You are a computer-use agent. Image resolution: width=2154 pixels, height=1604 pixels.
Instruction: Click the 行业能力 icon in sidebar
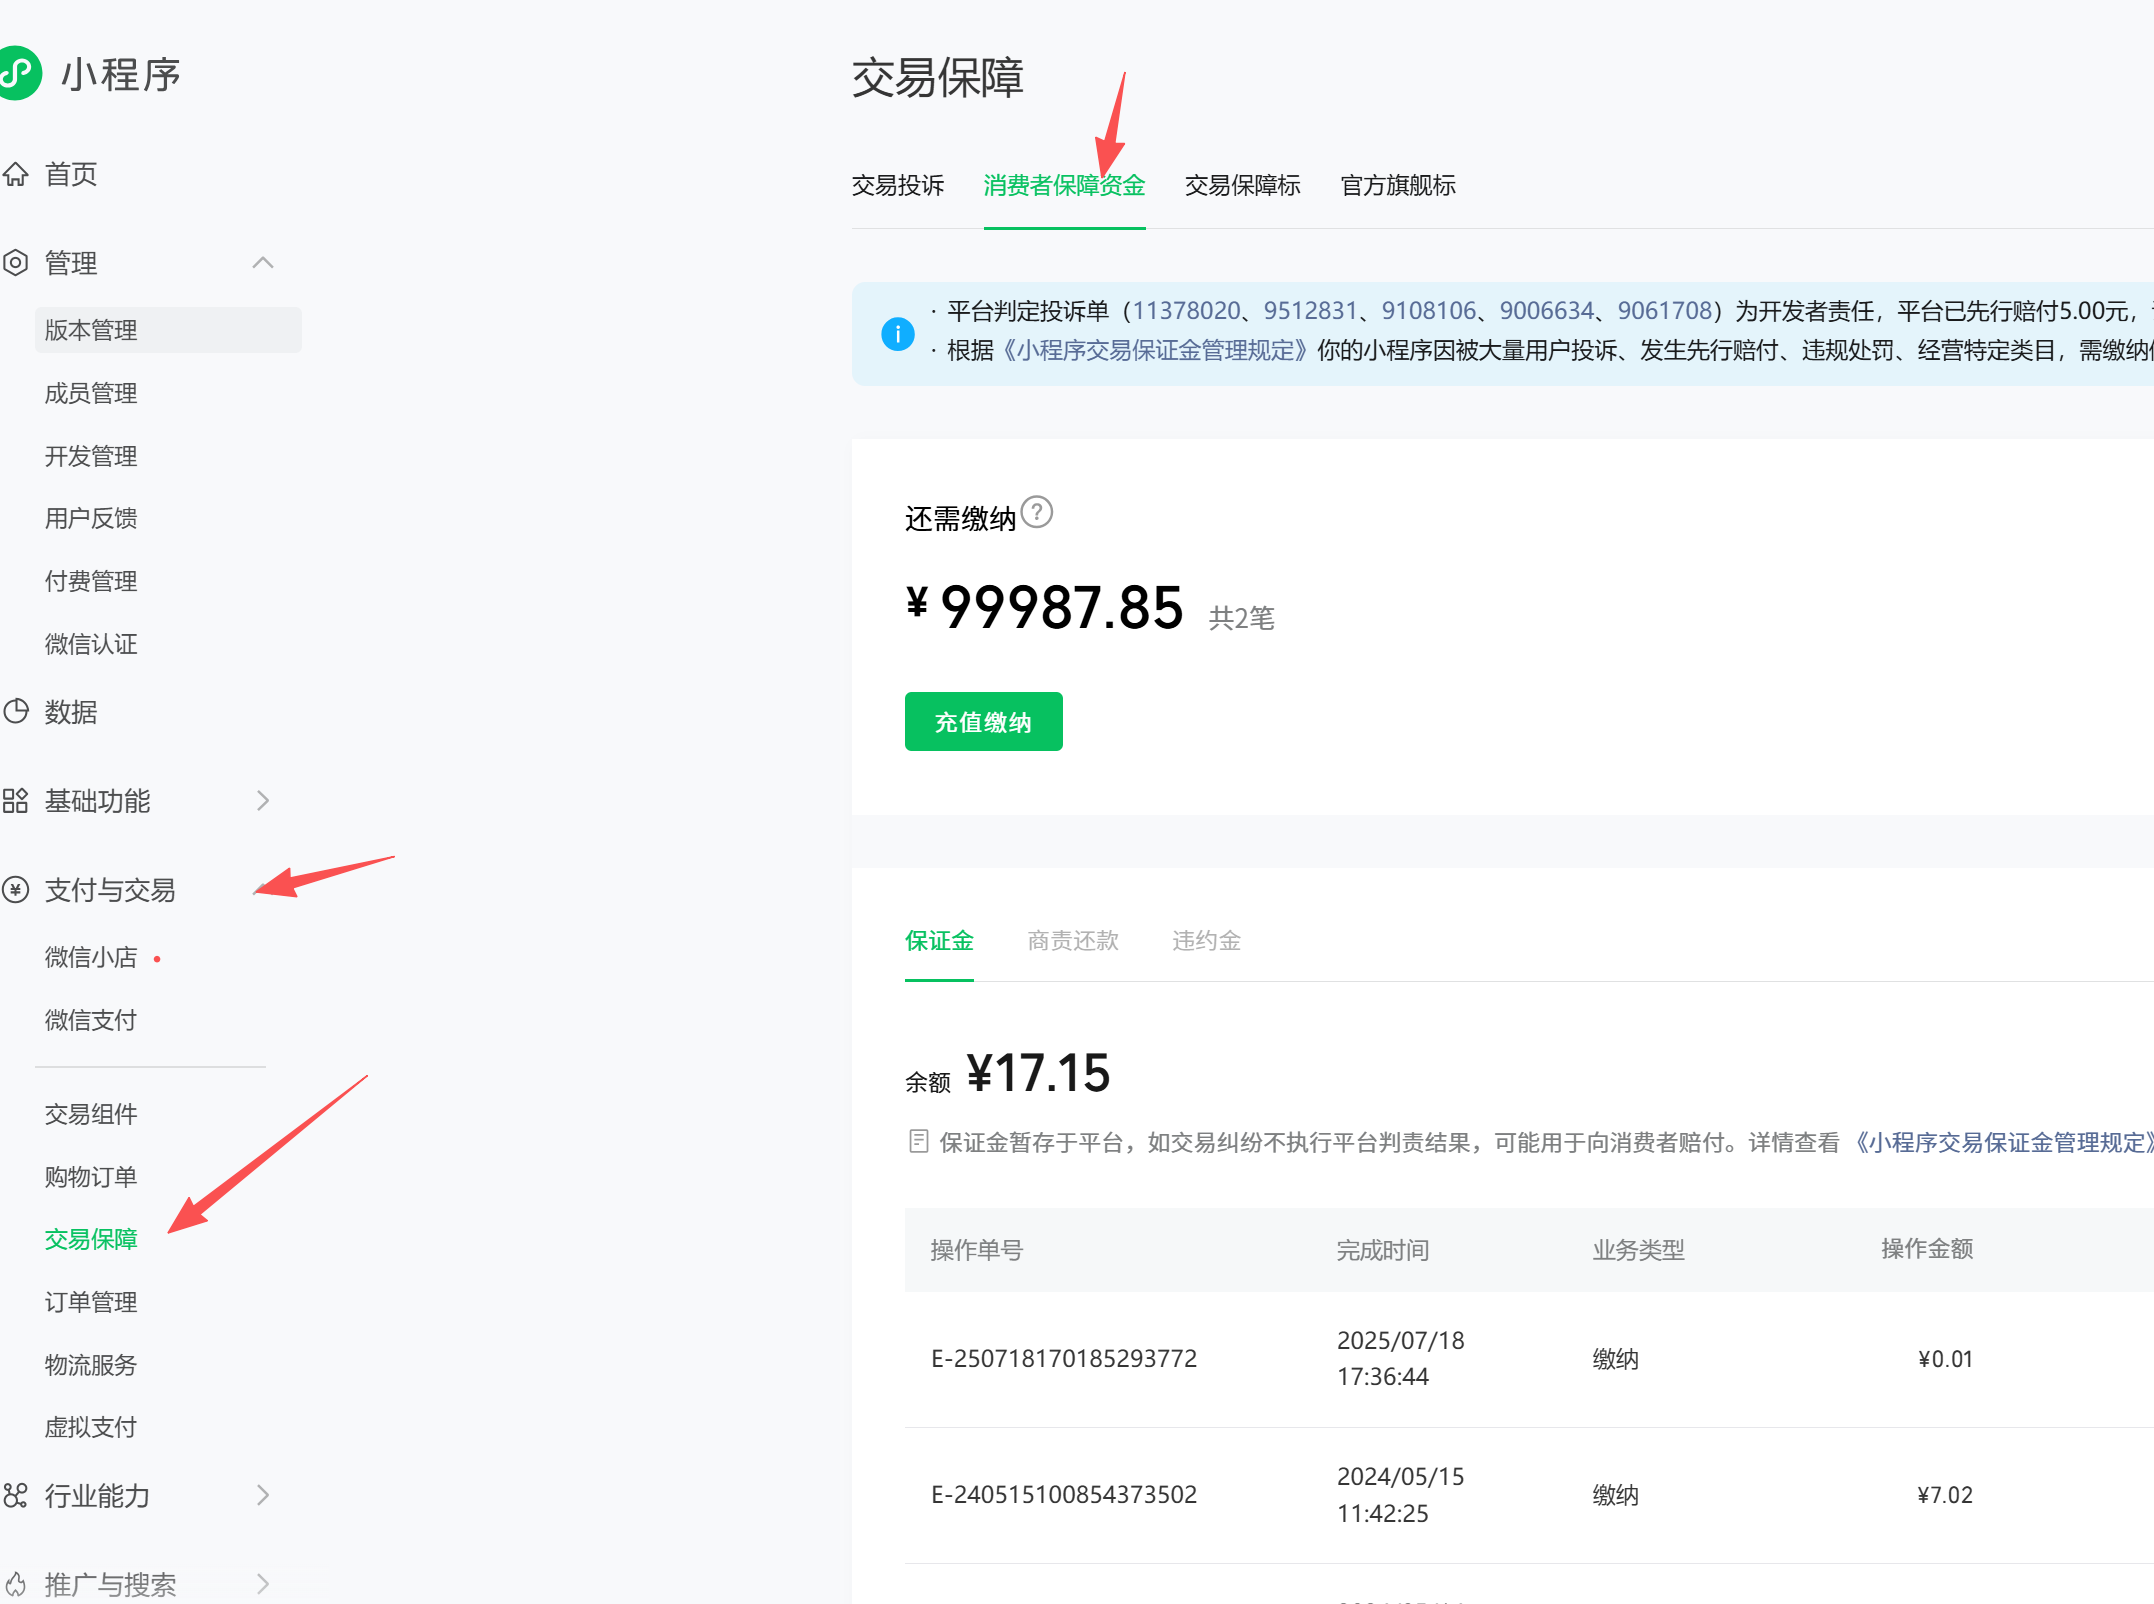[x=15, y=1496]
